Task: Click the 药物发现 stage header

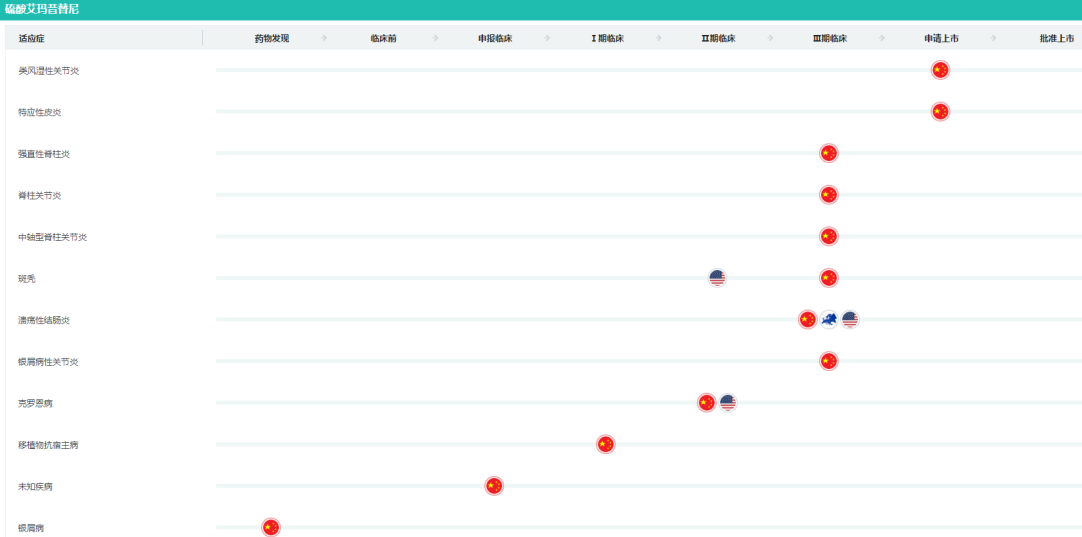Action: [272, 39]
